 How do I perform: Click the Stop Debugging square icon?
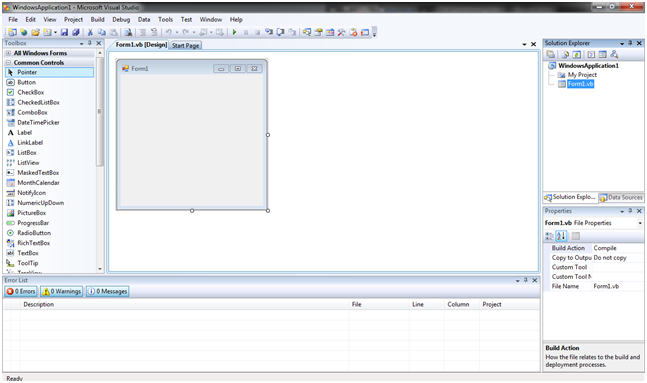(x=257, y=32)
